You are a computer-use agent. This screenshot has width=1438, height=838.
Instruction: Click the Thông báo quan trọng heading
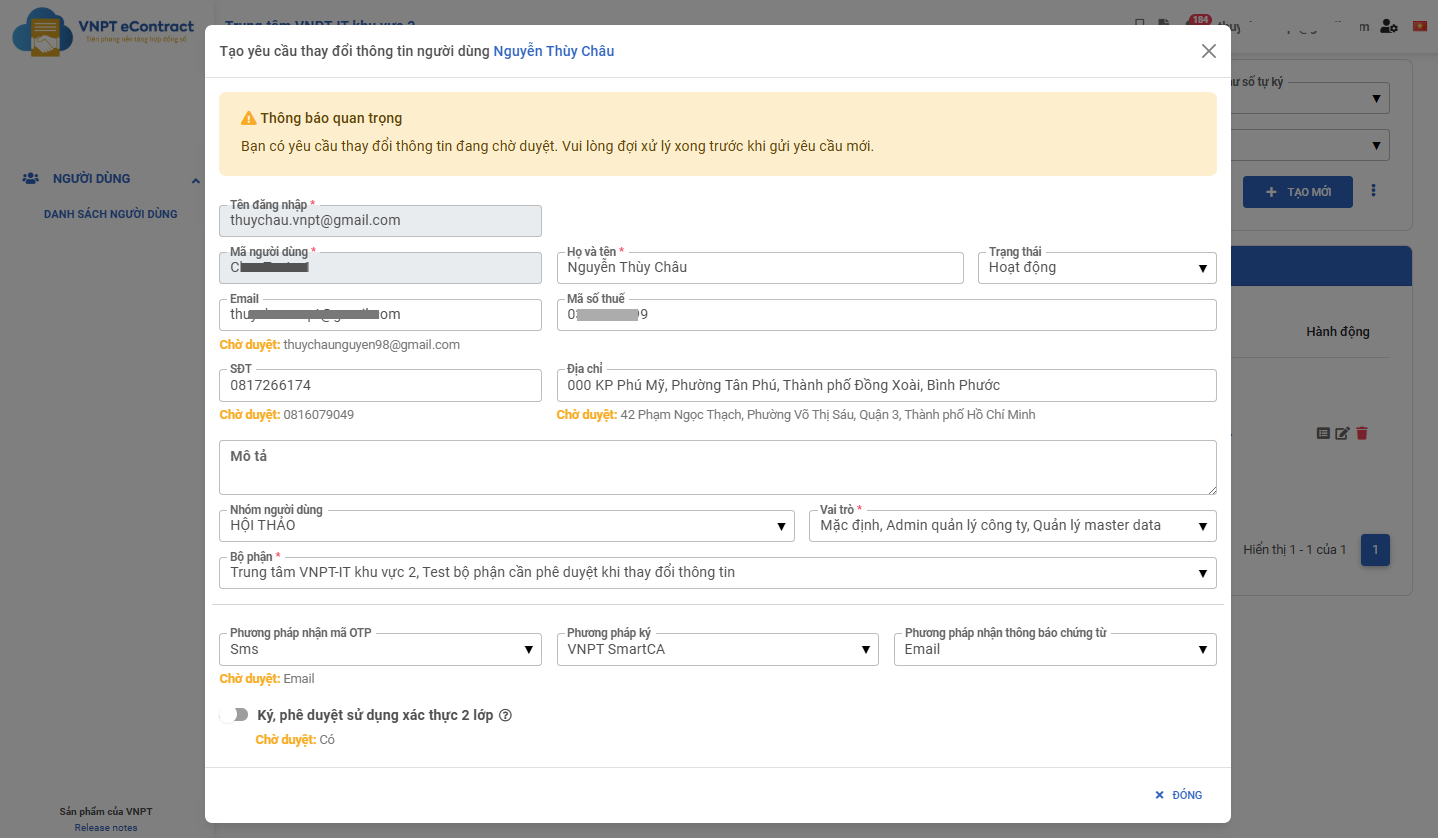click(x=331, y=118)
